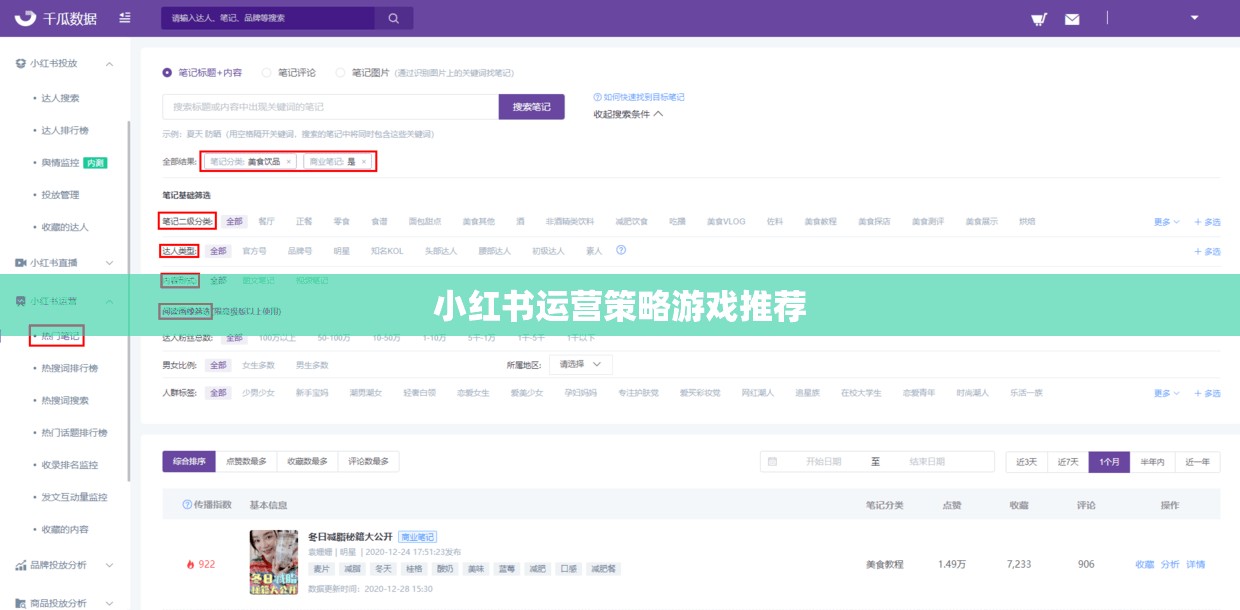
Task: Click the 开始日期 date input
Action: [823, 462]
